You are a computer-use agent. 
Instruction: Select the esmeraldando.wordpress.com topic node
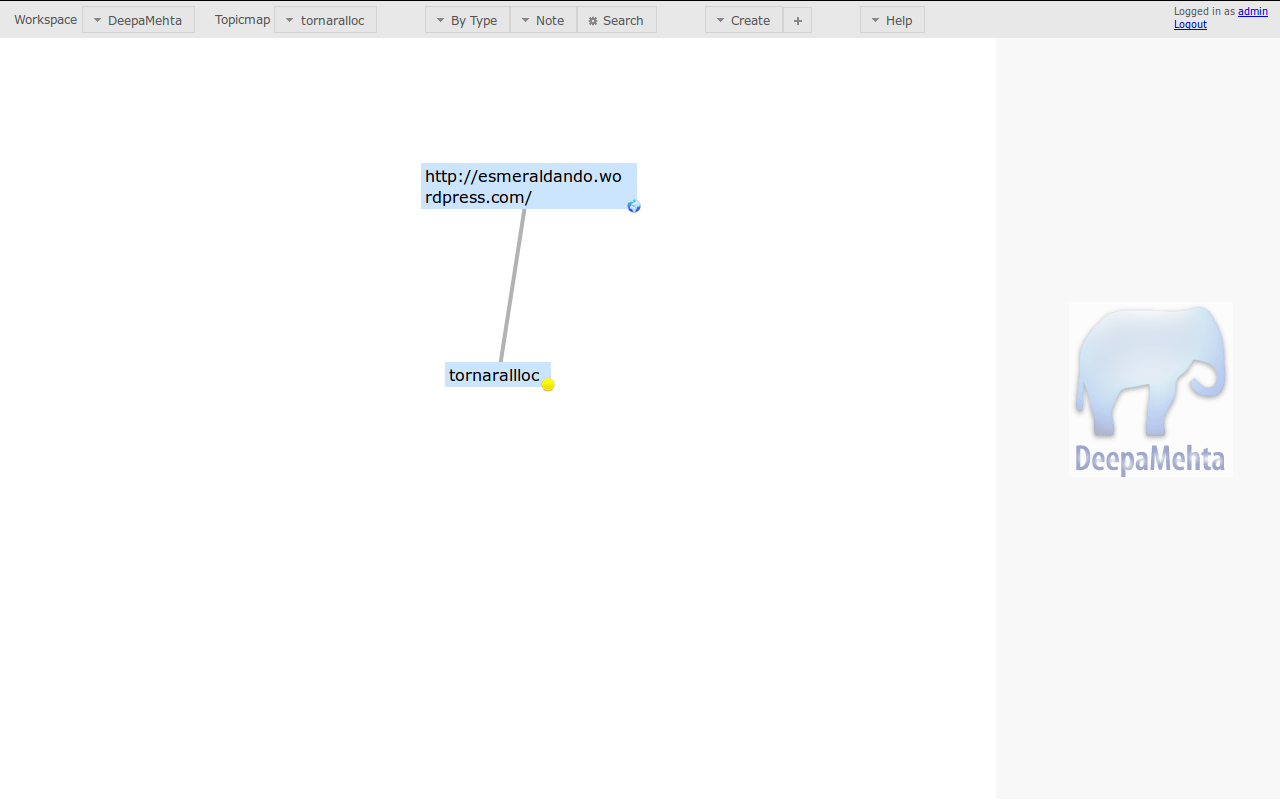point(528,186)
